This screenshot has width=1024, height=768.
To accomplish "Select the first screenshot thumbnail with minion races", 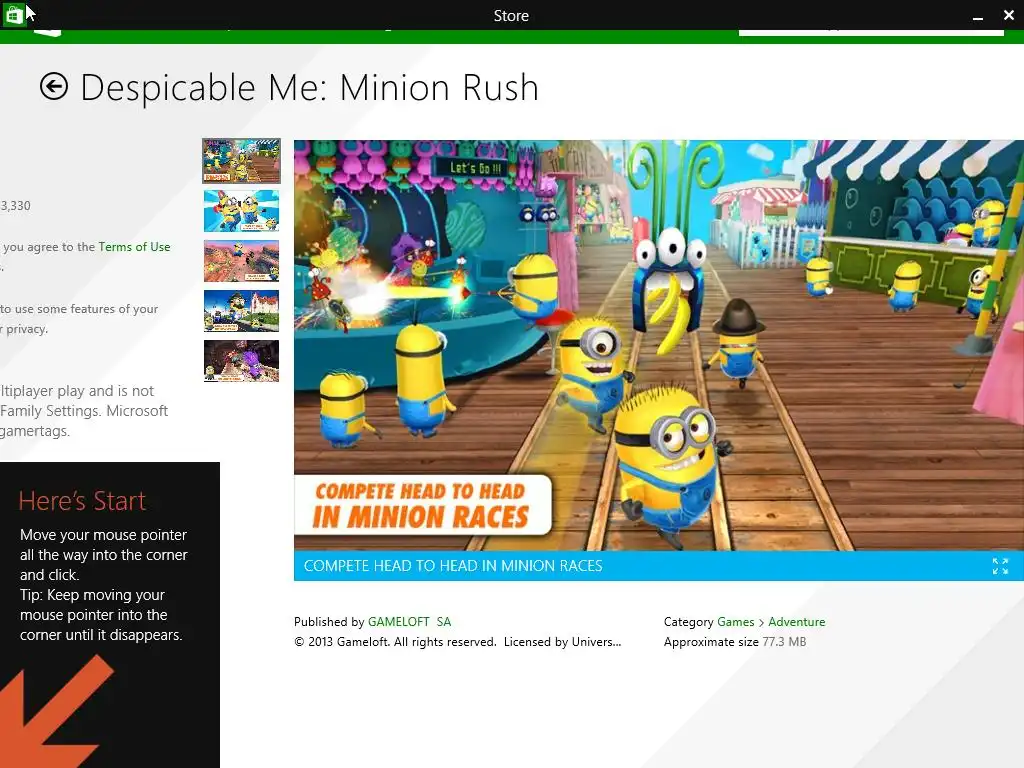I will (241, 161).
